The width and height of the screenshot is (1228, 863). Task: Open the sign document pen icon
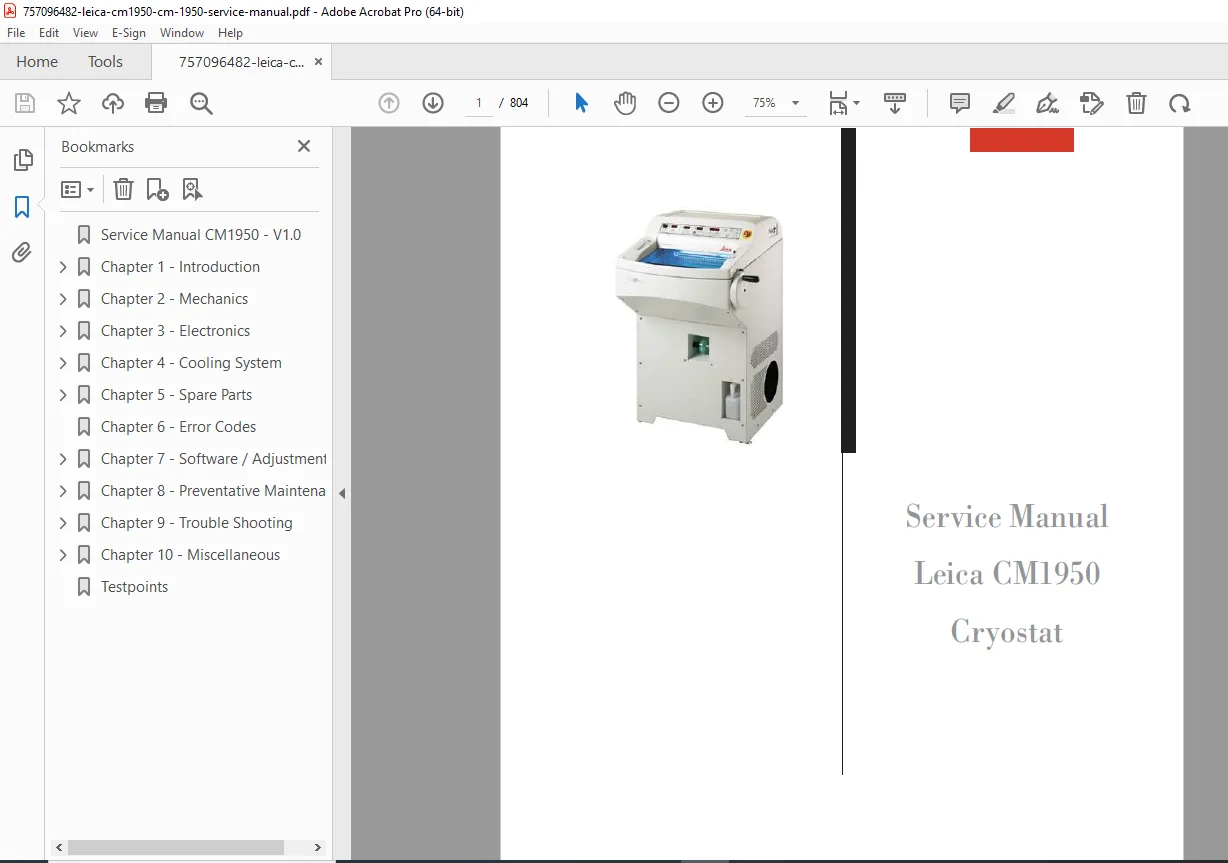pyautogui.click(x=1047, y=103)
